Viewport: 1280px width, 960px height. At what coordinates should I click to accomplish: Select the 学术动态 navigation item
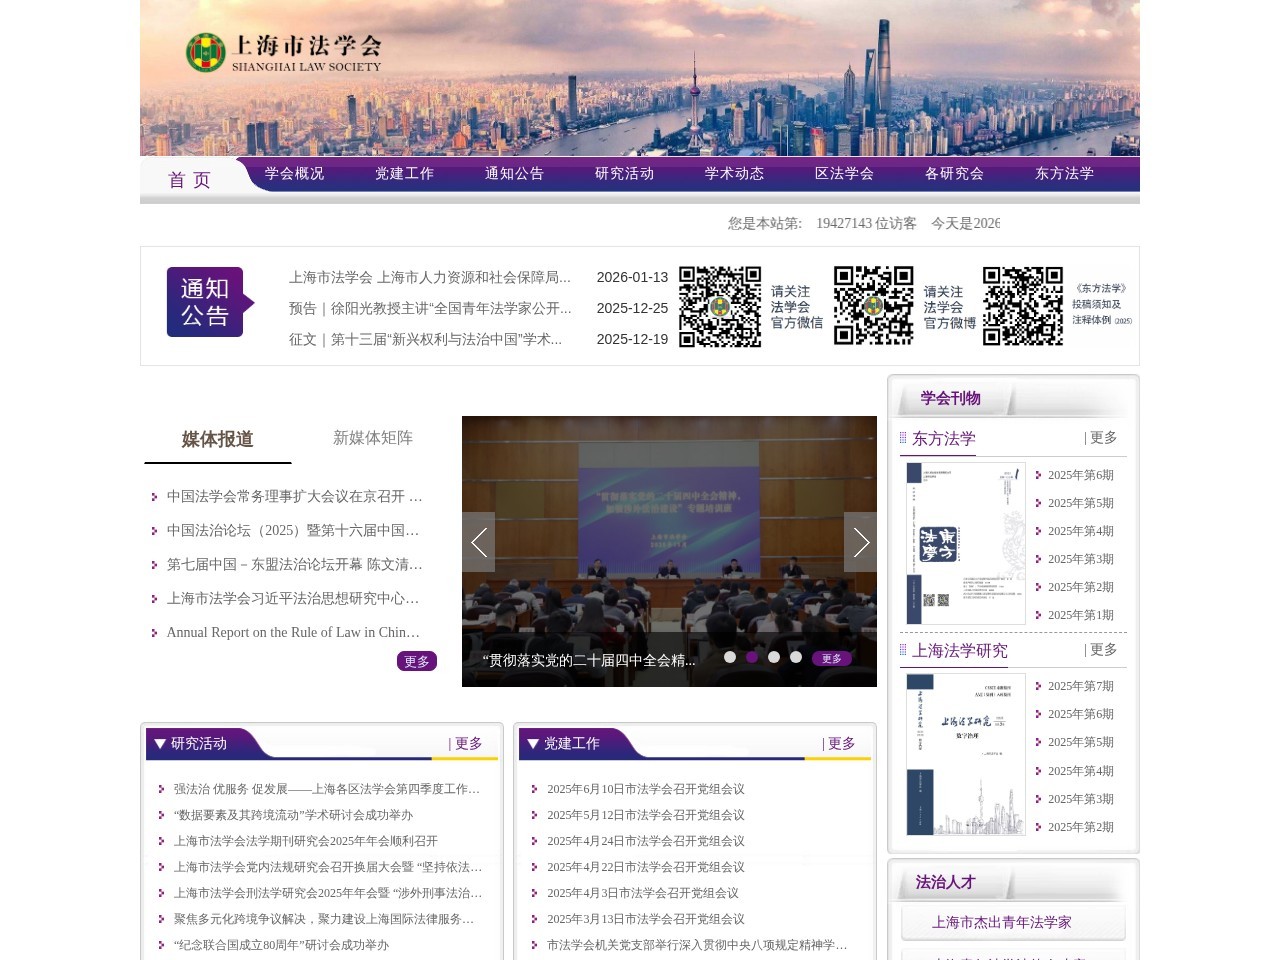tap(734, 173)
